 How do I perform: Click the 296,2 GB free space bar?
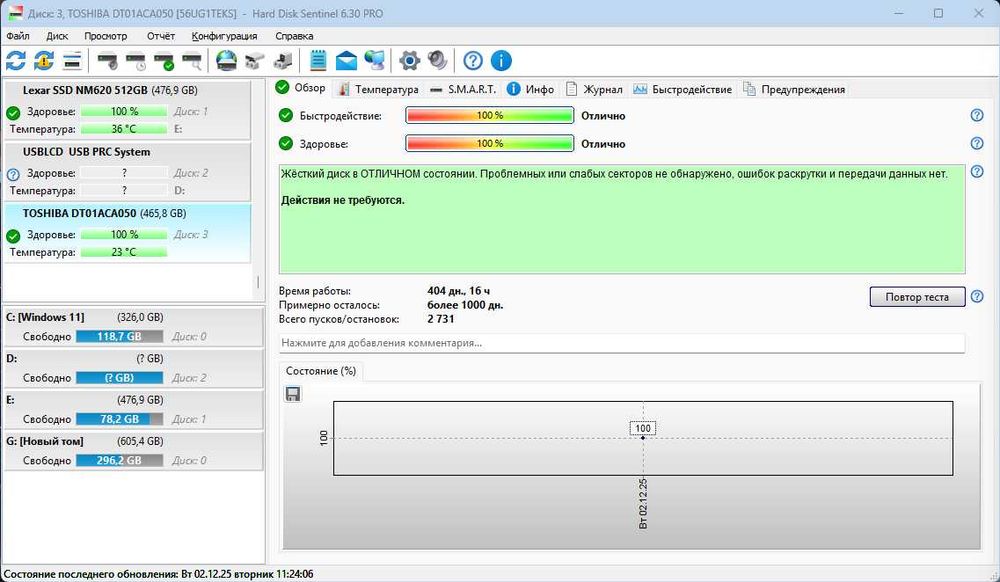(x=119, y=460)
